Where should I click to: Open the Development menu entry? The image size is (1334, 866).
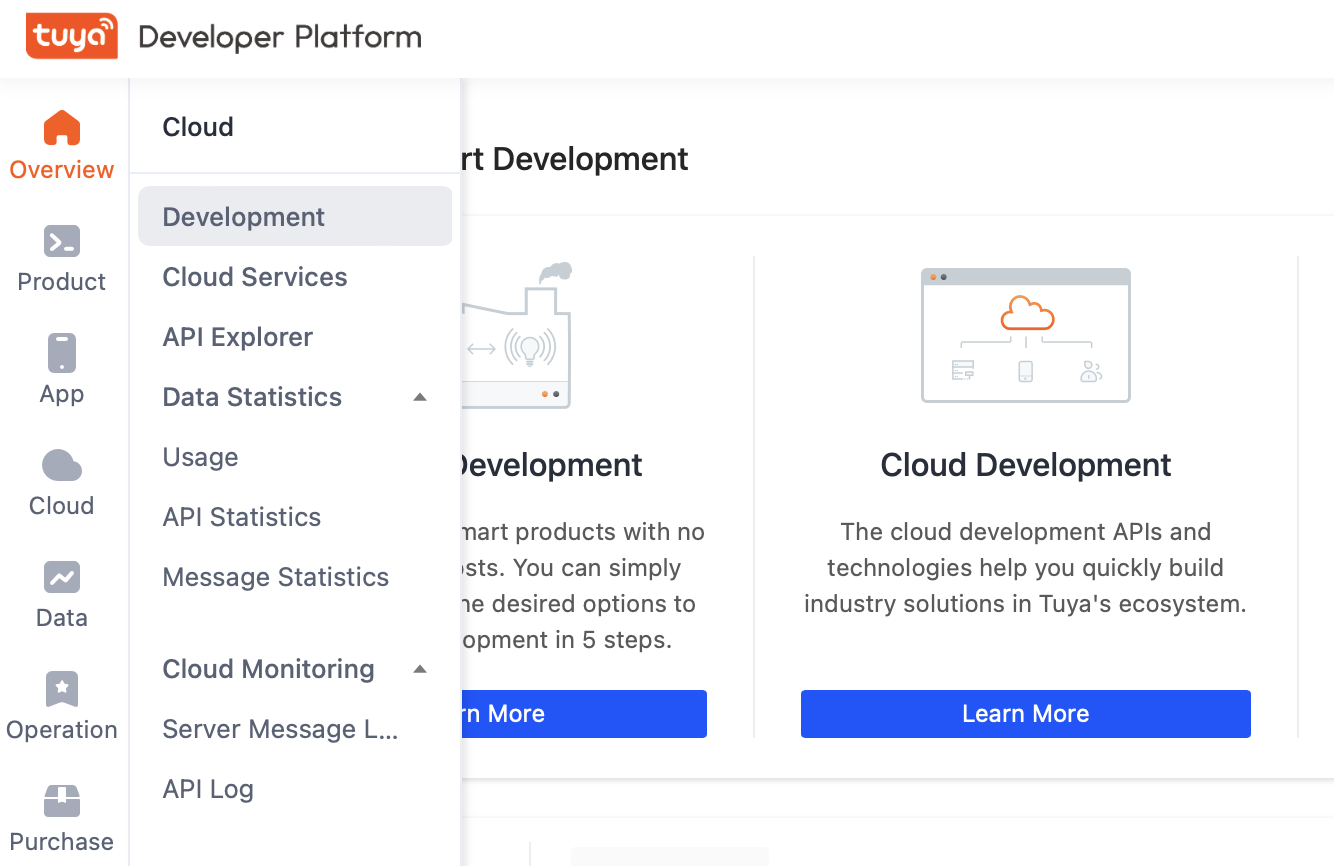pos(243,216)
